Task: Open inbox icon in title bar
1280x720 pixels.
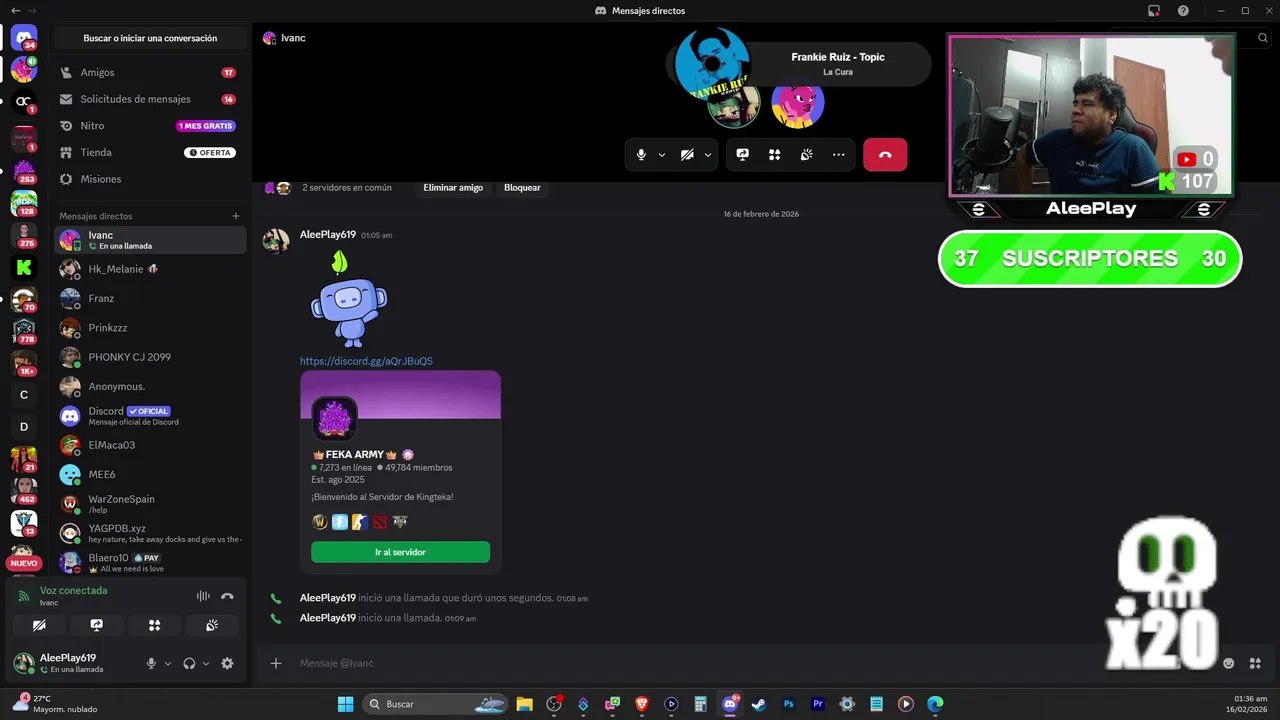Action: pyautogui.click(x=1154, y=10)
